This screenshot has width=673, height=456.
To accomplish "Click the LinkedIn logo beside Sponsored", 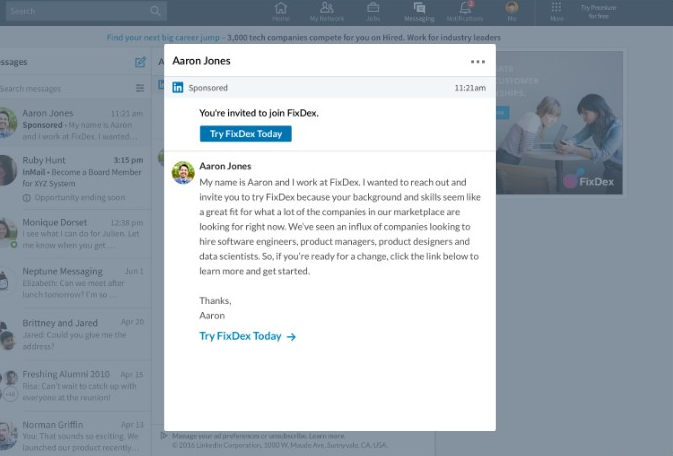I will click(177, 88).
